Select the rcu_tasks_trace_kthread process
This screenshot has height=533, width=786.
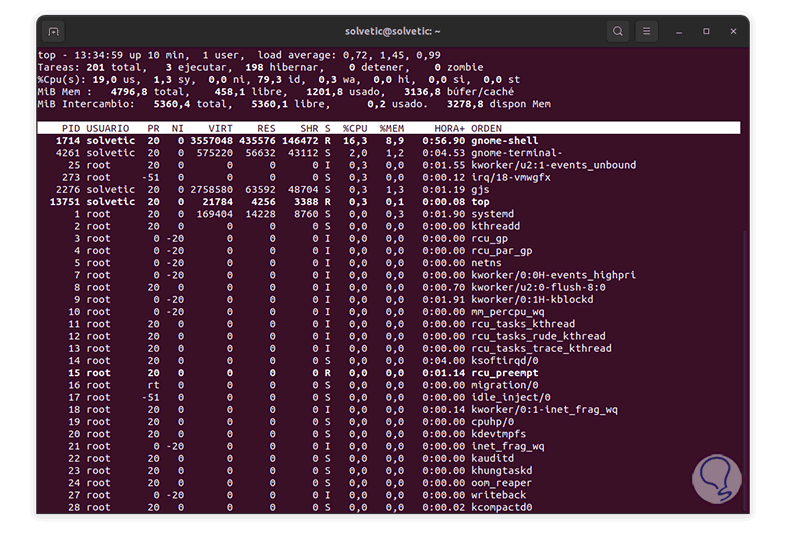tap(541, 348)
